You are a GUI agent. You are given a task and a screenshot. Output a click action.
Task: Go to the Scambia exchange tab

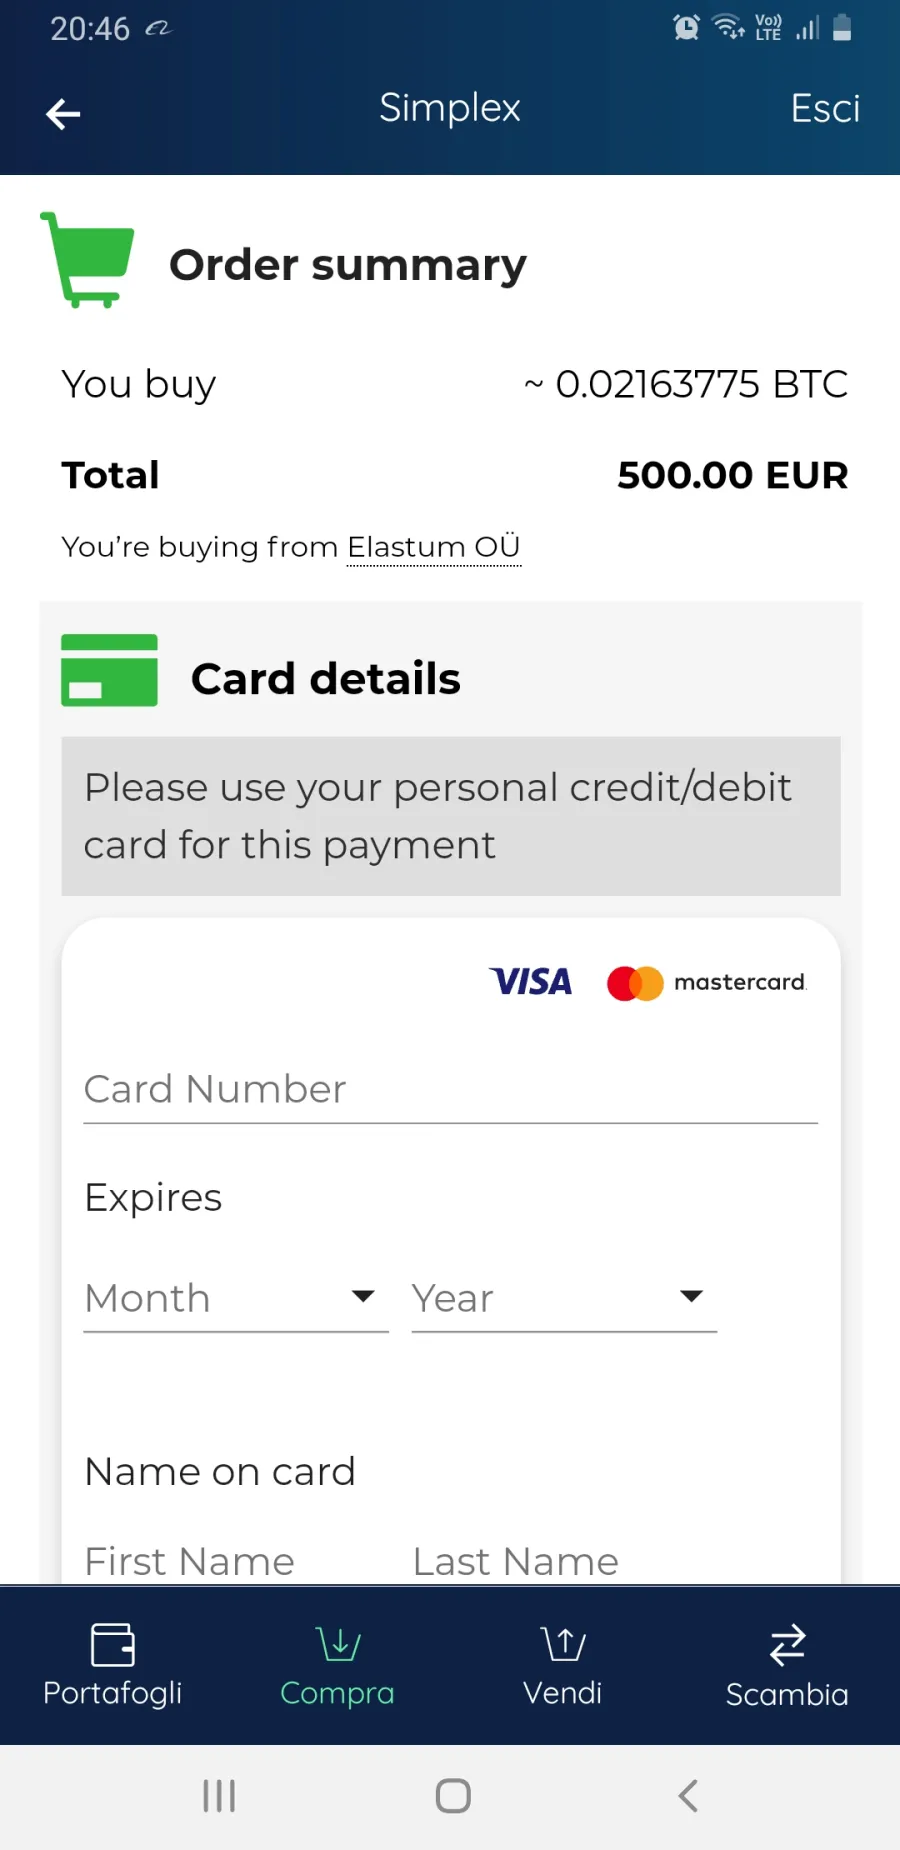click(787, 1665)
